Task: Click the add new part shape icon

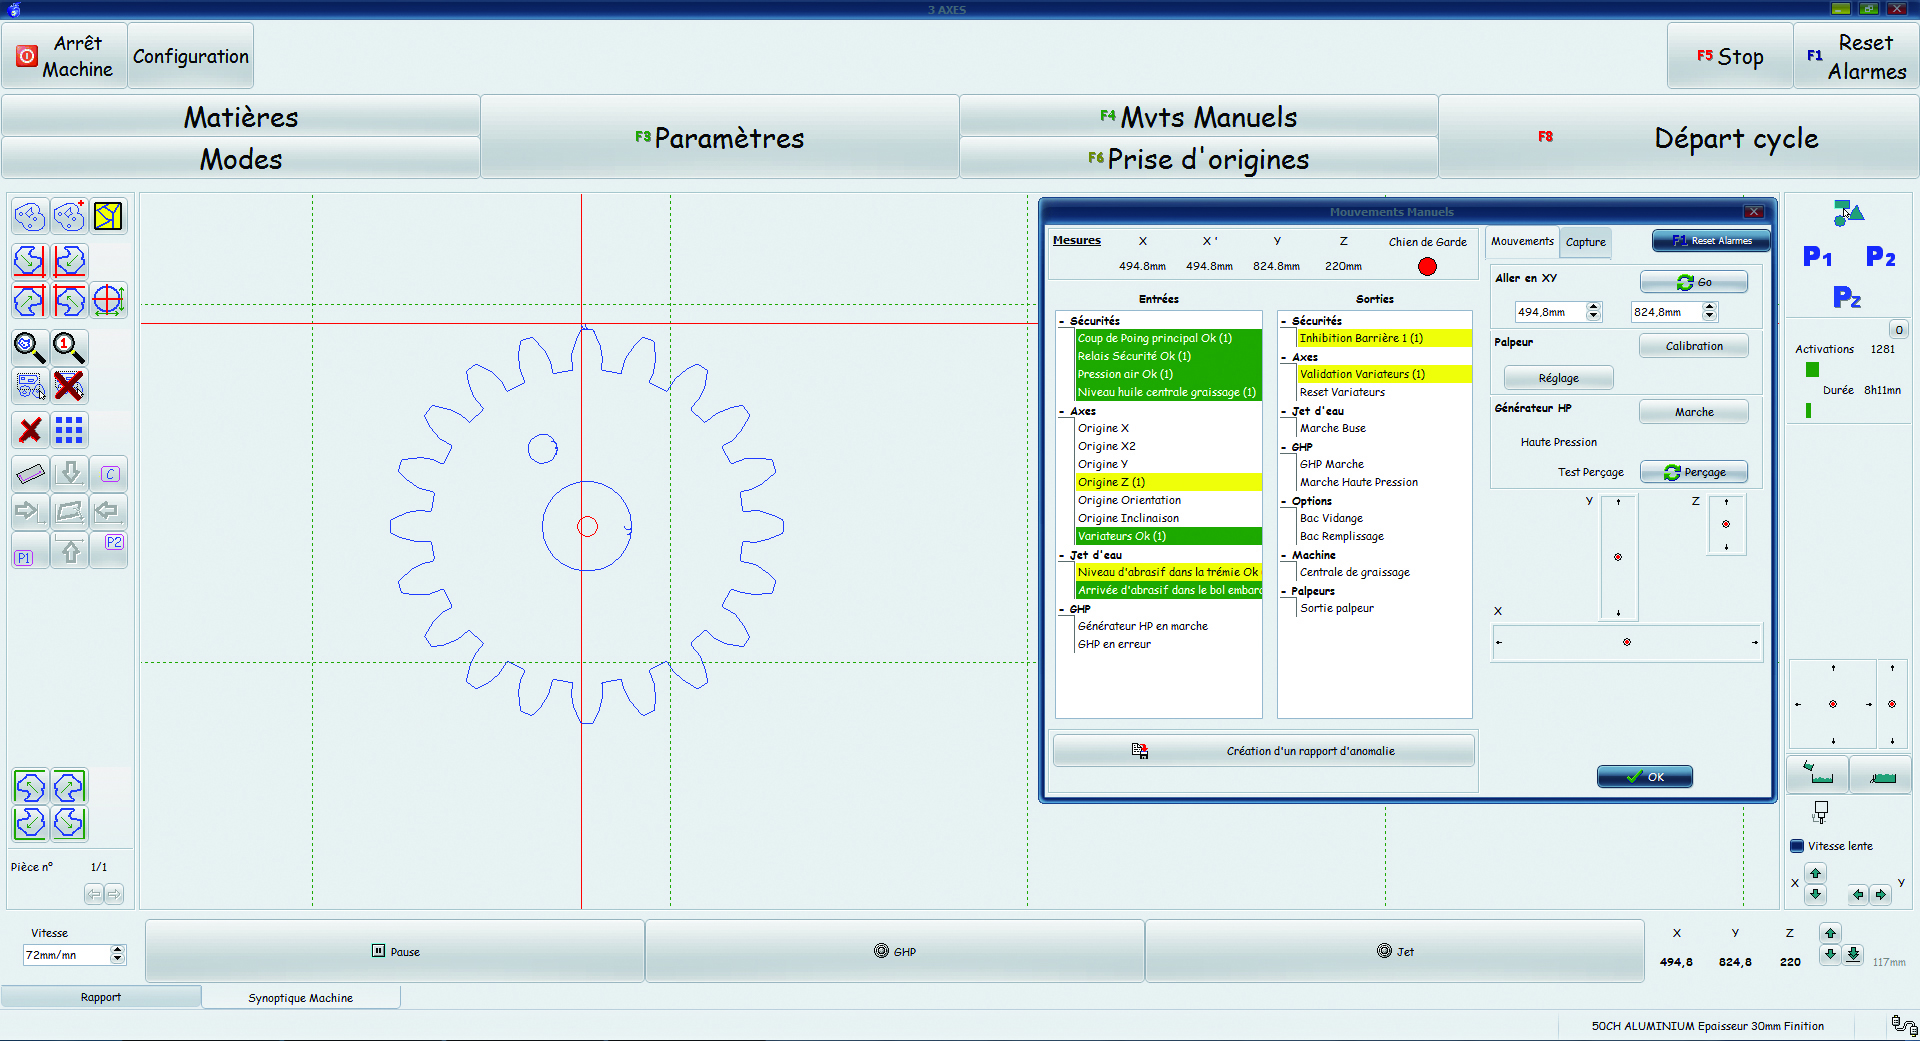Action: (x=69, y=216)
